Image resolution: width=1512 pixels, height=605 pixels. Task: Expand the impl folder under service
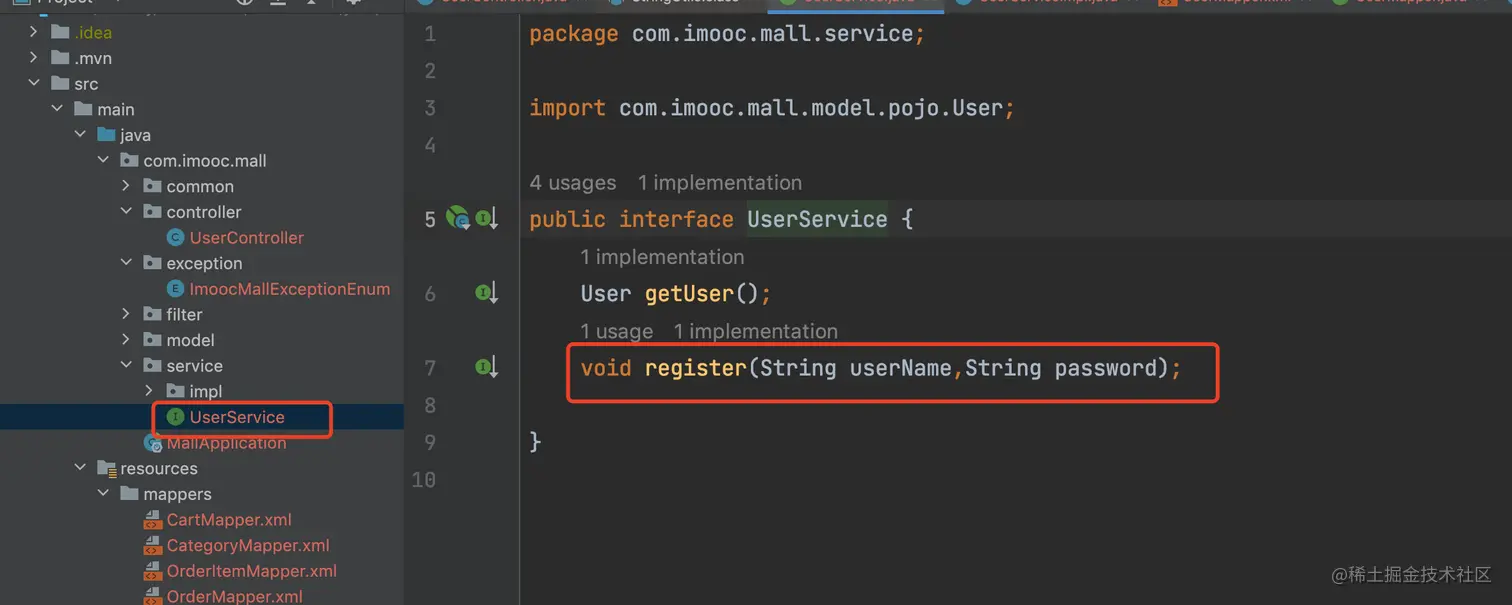149,391
